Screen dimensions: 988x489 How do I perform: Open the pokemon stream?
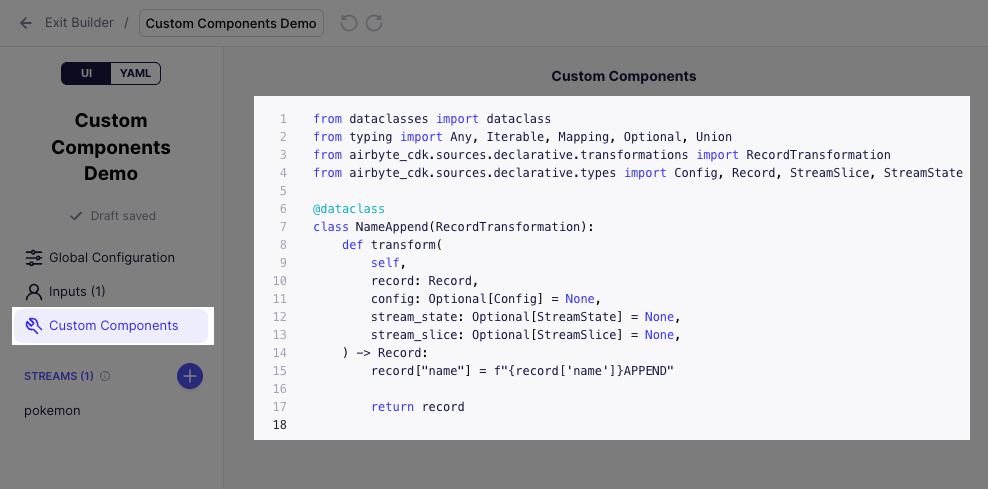(x=52, y=411)
